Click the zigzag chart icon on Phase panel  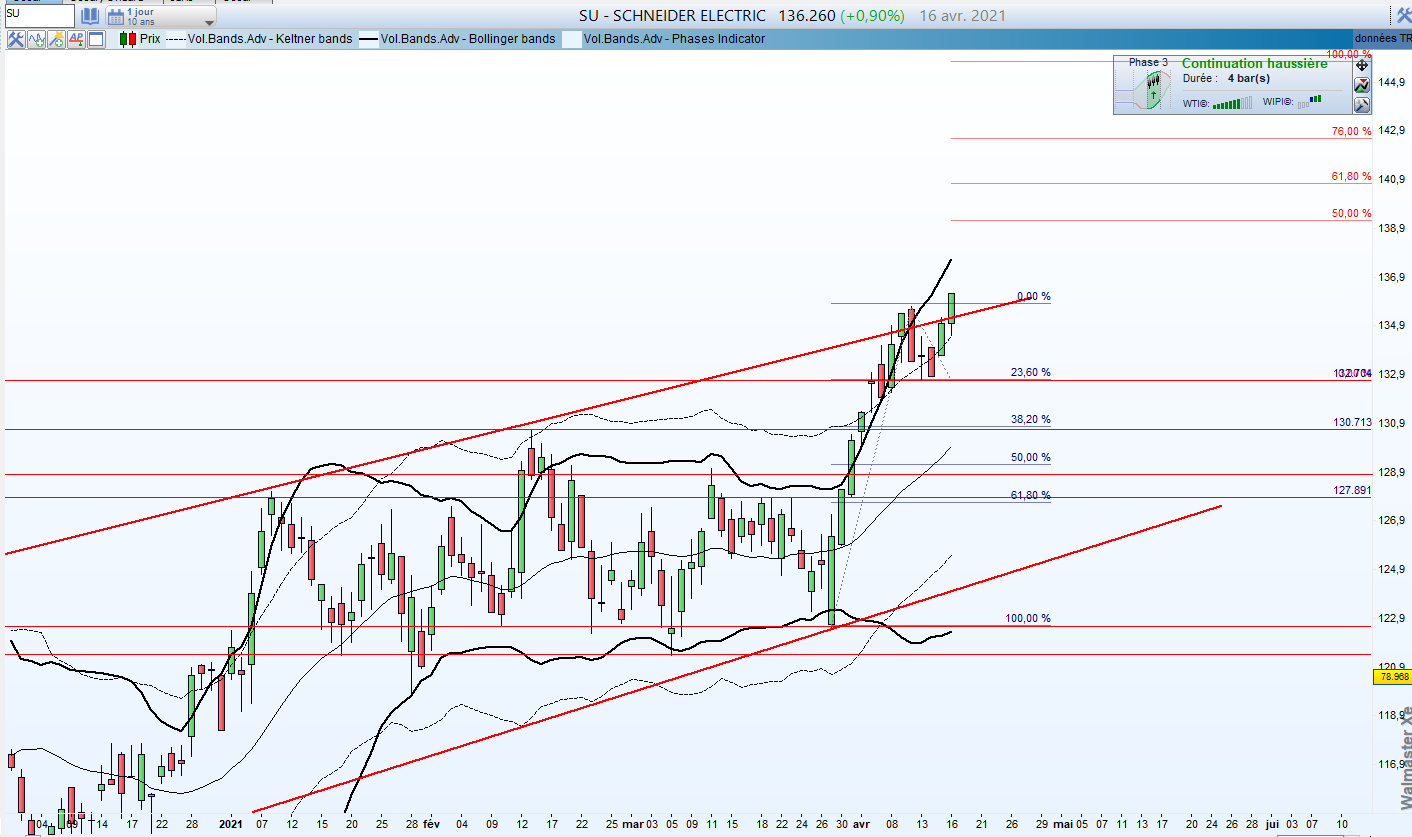pyautogui.click(x=1361, y=85)
